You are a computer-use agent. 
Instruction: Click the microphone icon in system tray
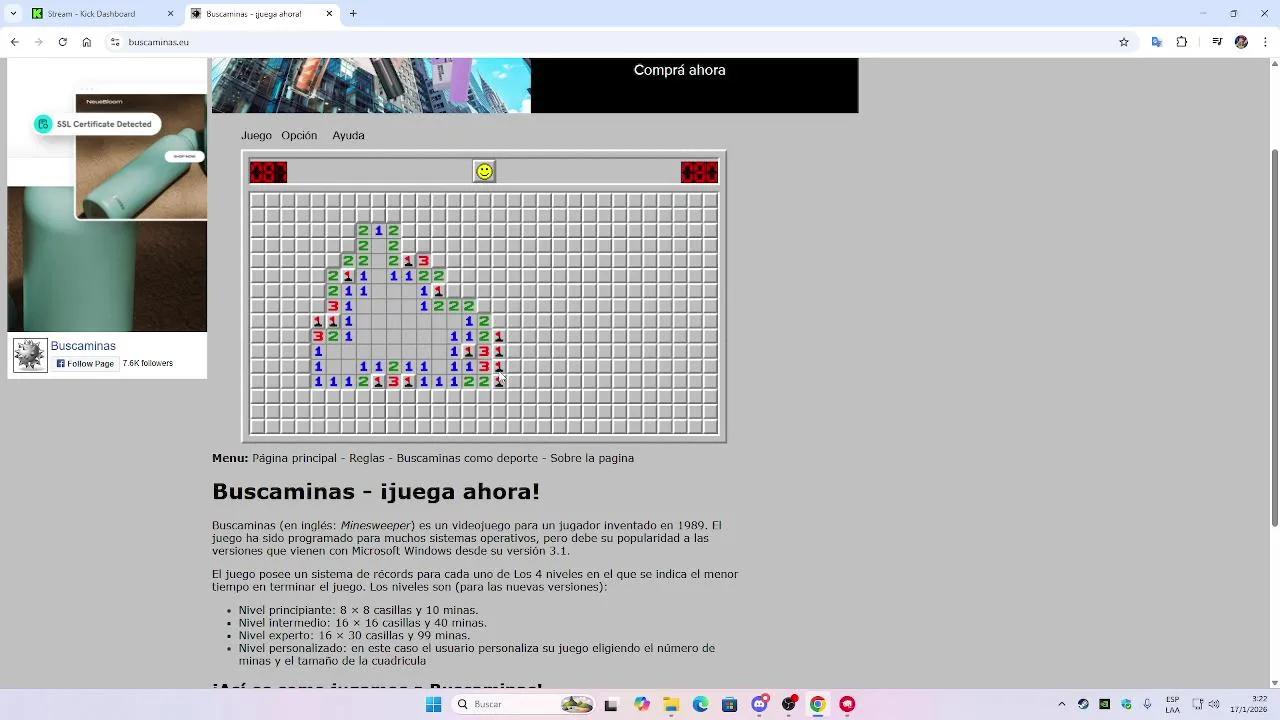click(x=1147, y=704)
